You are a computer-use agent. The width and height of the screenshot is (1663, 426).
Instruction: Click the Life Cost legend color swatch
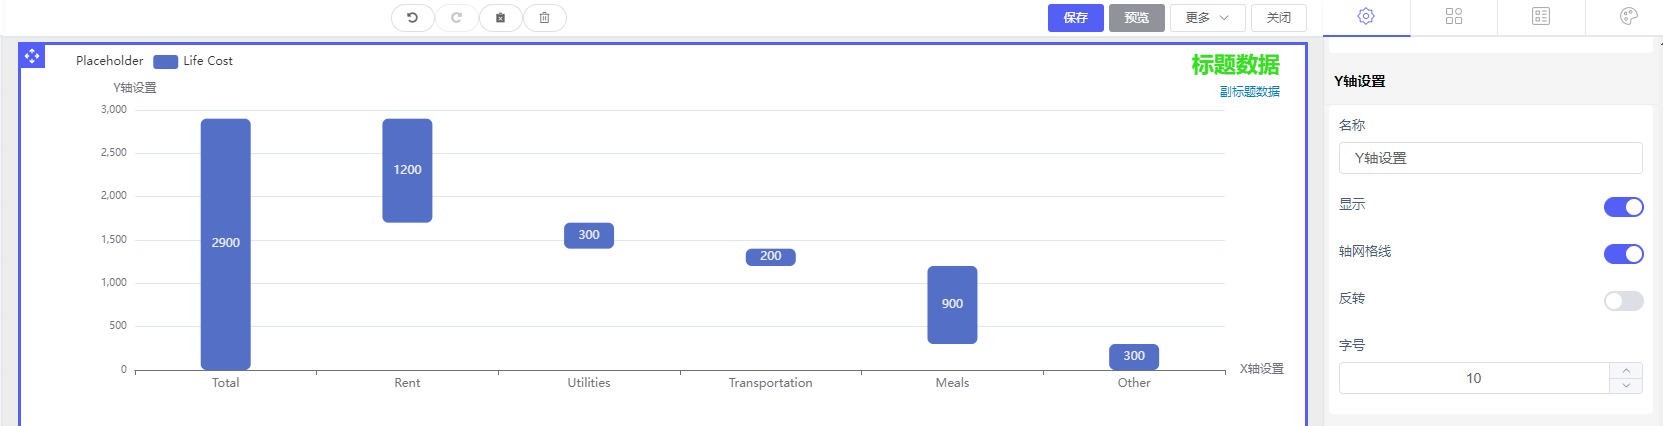(x=165, y=62)
